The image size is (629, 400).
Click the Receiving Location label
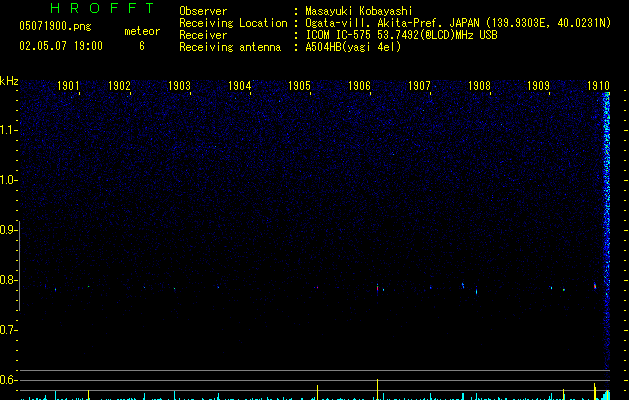click(233, 23)
